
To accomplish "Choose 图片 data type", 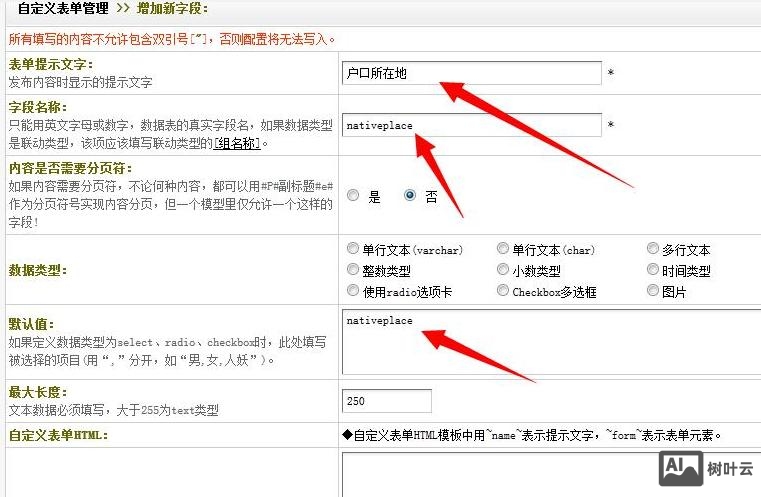I will (x=653, y=290).
